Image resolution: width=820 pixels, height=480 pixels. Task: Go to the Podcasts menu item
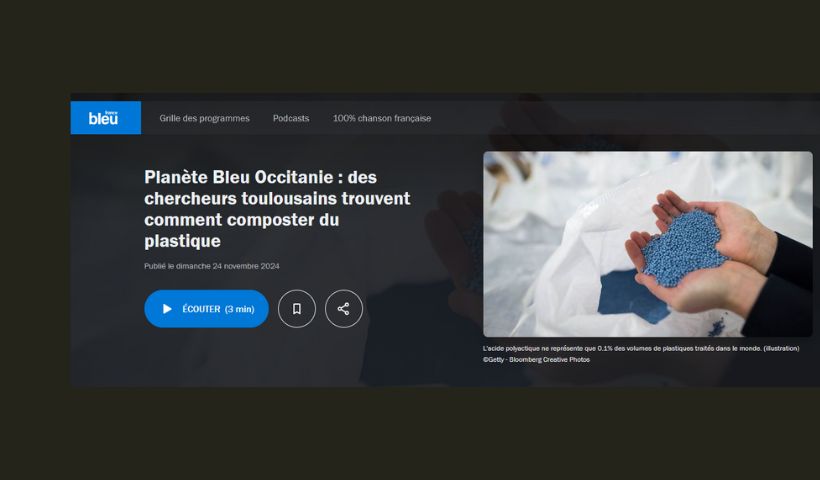point(291,118)
